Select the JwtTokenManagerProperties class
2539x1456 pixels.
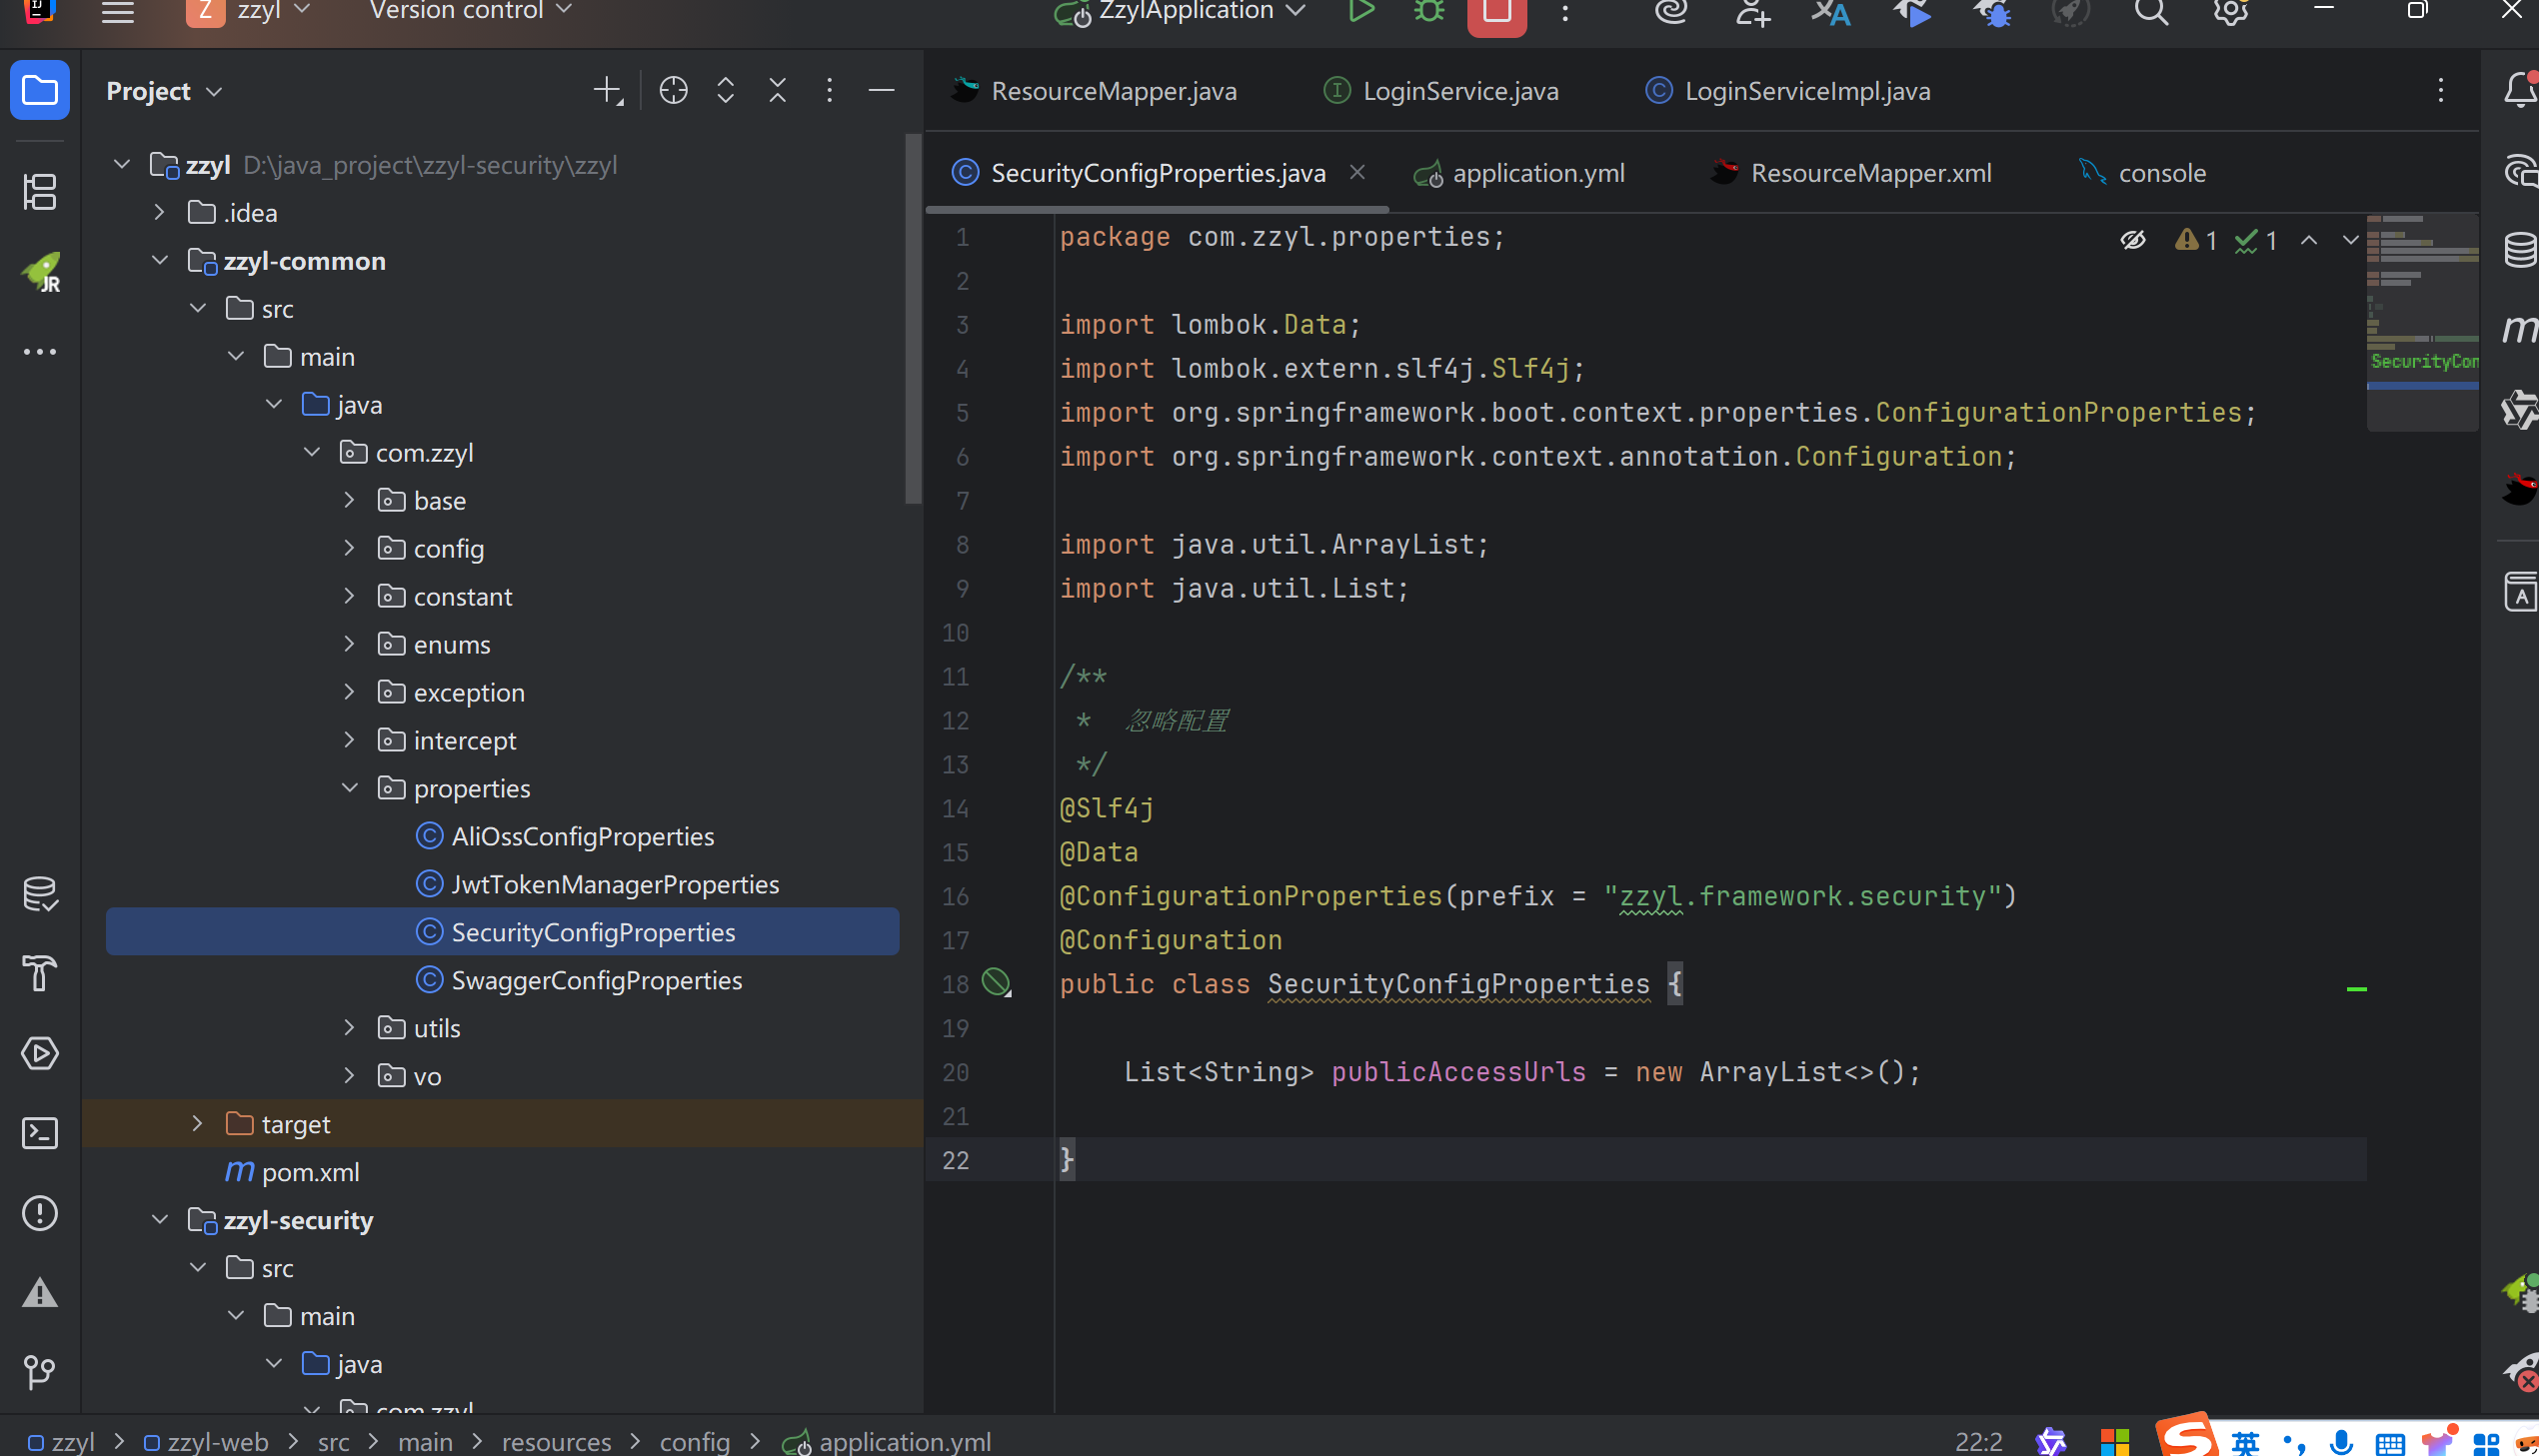[614, 884]
